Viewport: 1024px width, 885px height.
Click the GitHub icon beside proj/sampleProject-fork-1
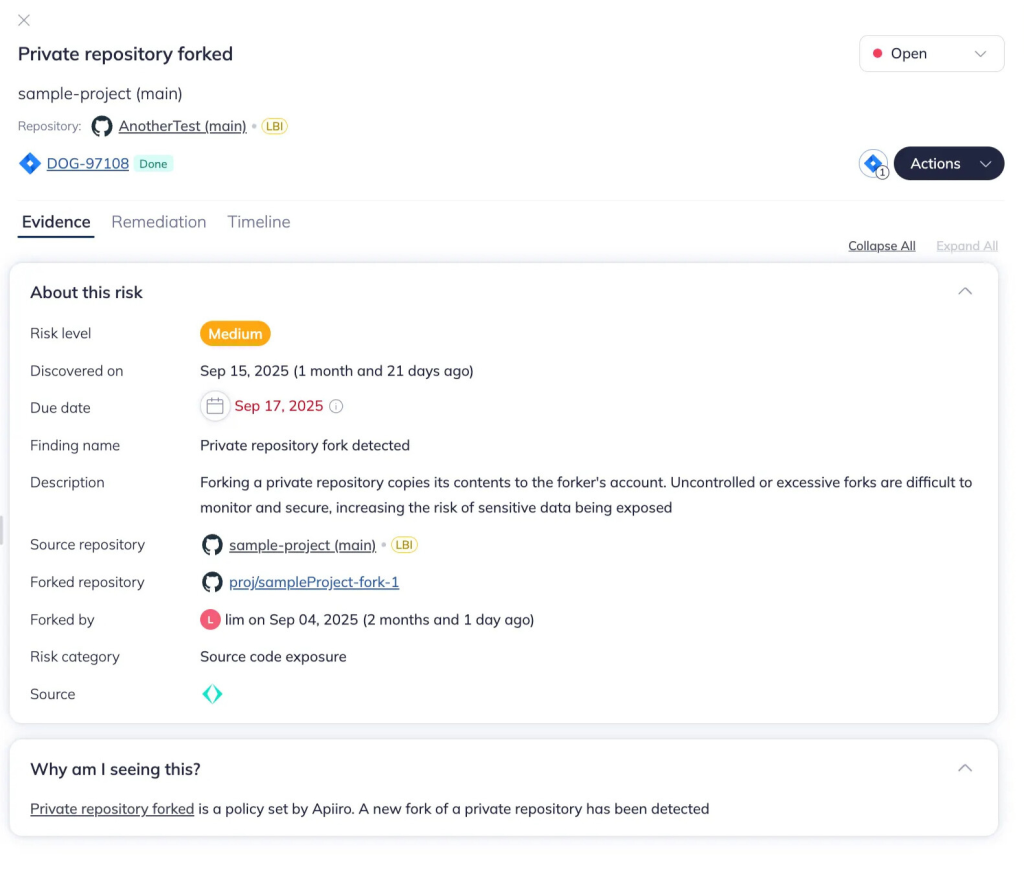[212, 582]
